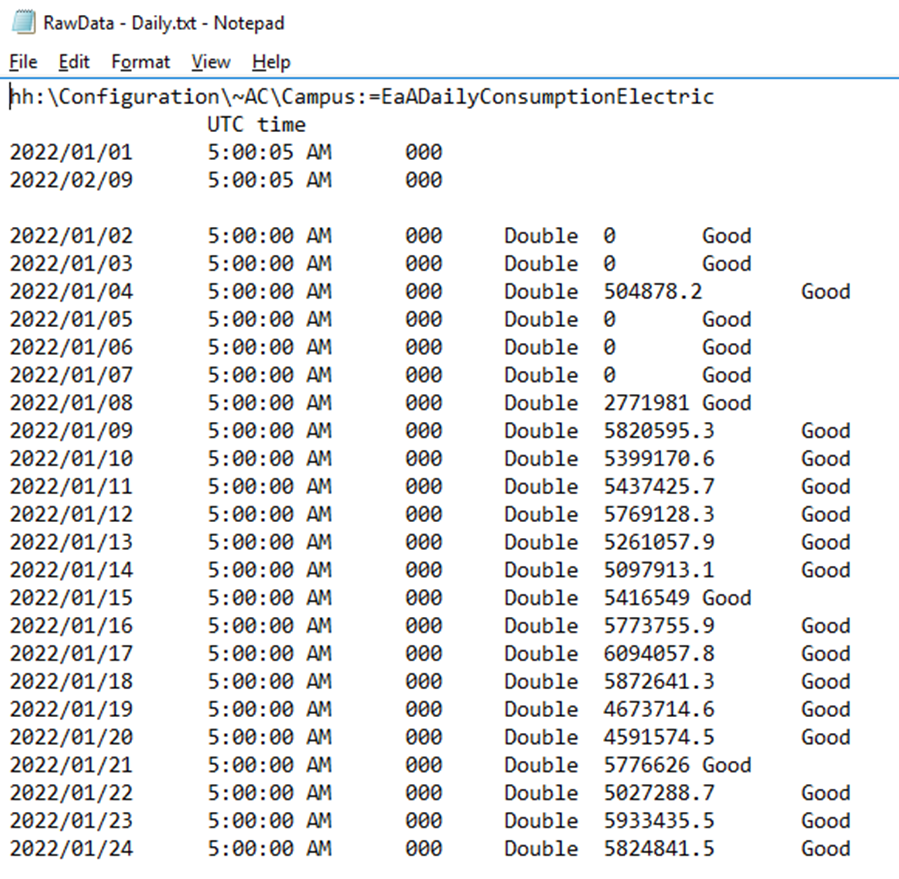Click the value 504878.2
This screenshot has width=899, height=879.
[652, 292]
